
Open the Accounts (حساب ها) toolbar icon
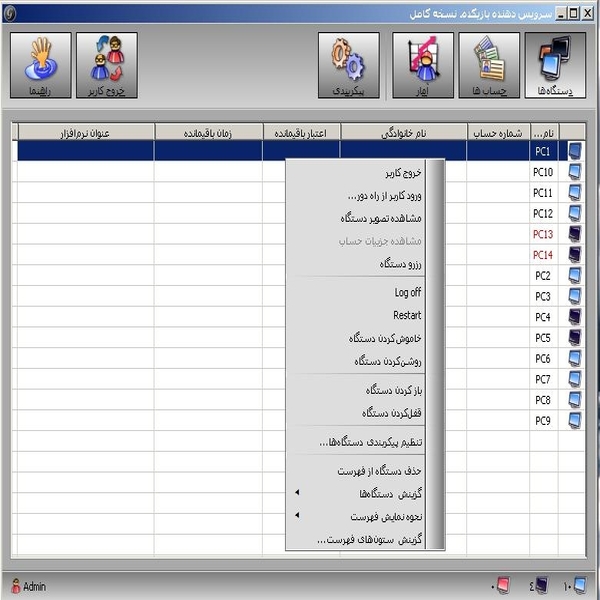489,65
